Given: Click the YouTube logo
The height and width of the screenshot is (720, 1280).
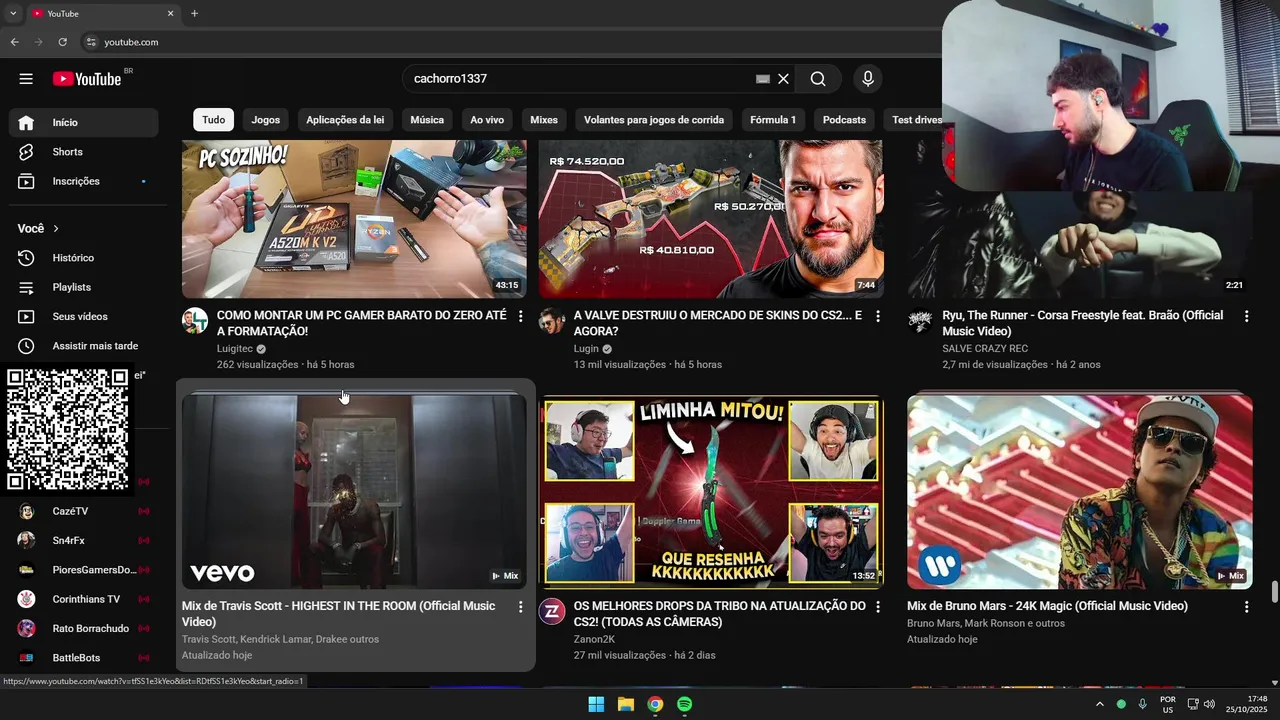Looking at the screenshot, I should coord(87,79).
